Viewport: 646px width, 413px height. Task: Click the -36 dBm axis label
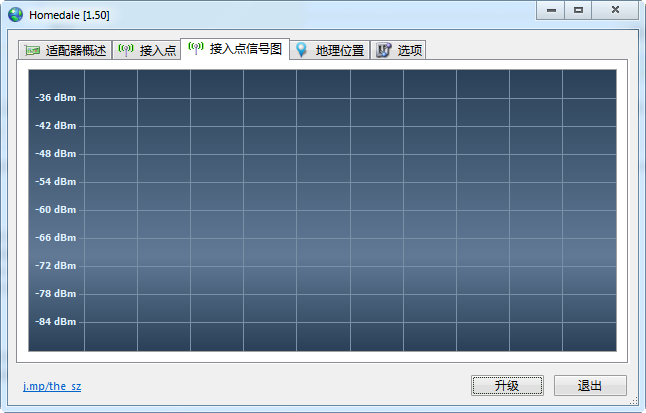click(x=56, y=98)
